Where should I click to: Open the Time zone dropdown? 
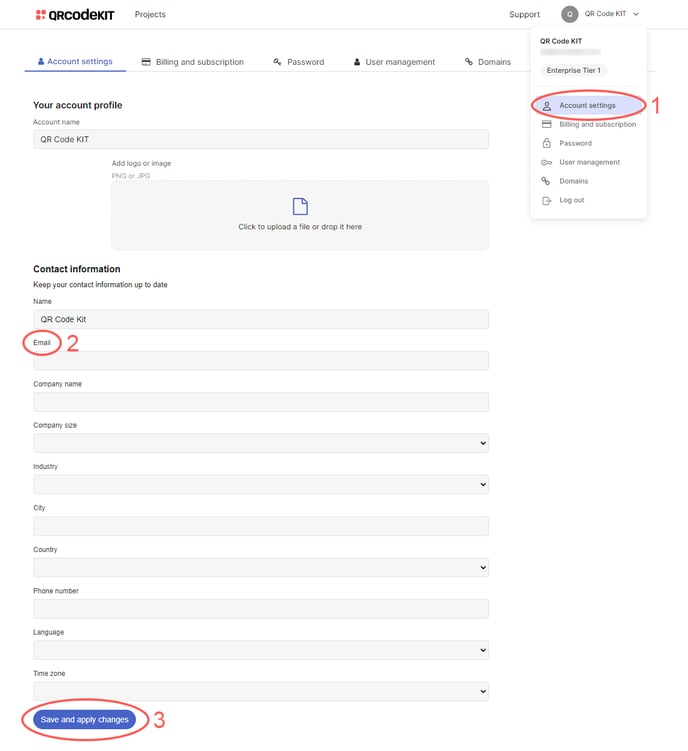261,691
